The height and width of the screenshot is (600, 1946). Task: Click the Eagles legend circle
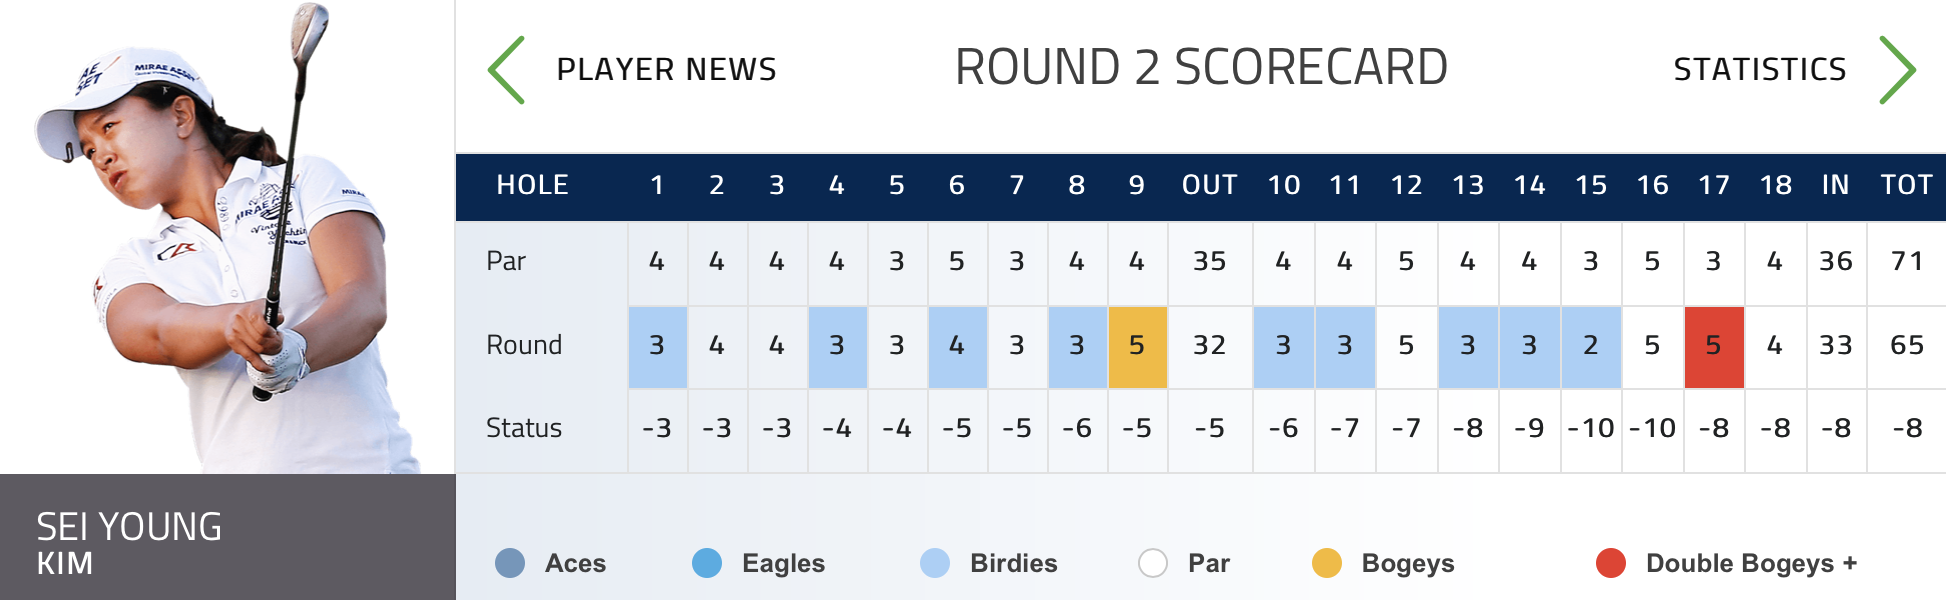[707, 563]
